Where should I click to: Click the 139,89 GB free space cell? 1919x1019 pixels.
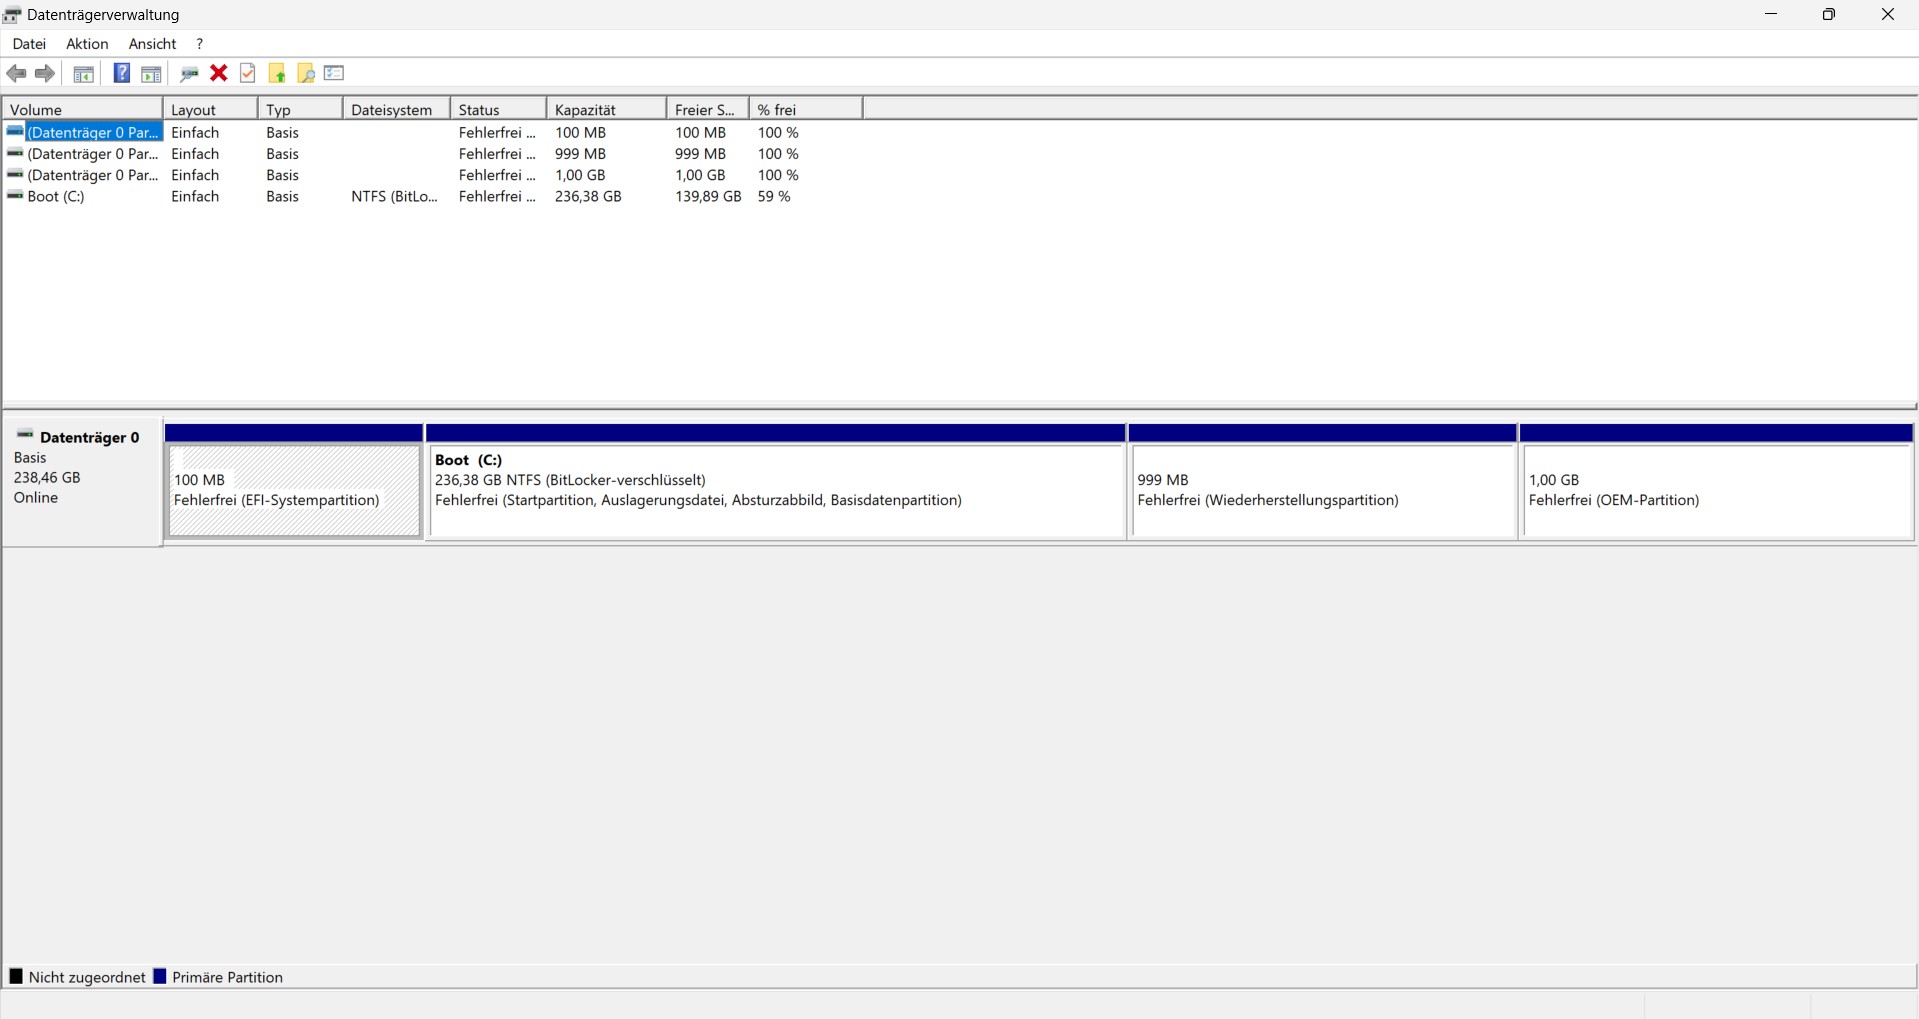coord(708,196)
